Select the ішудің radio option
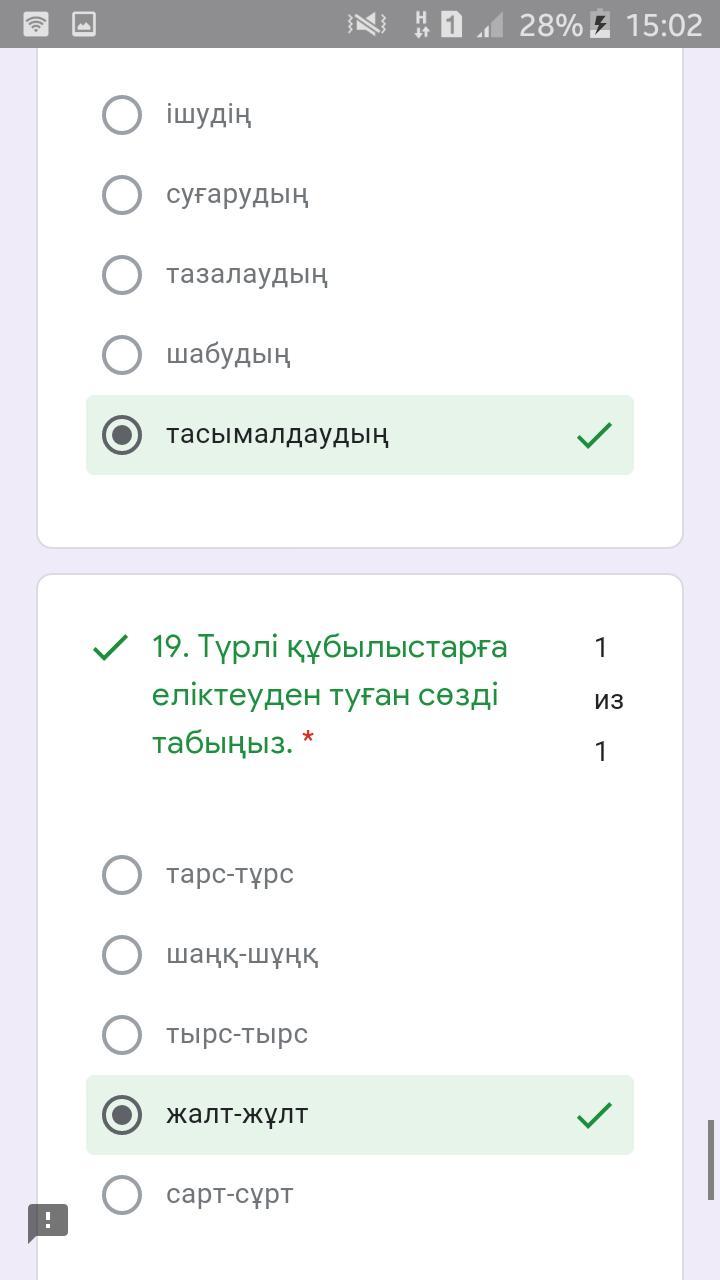This screenshot has height=1280, width=720. (122, 115)
